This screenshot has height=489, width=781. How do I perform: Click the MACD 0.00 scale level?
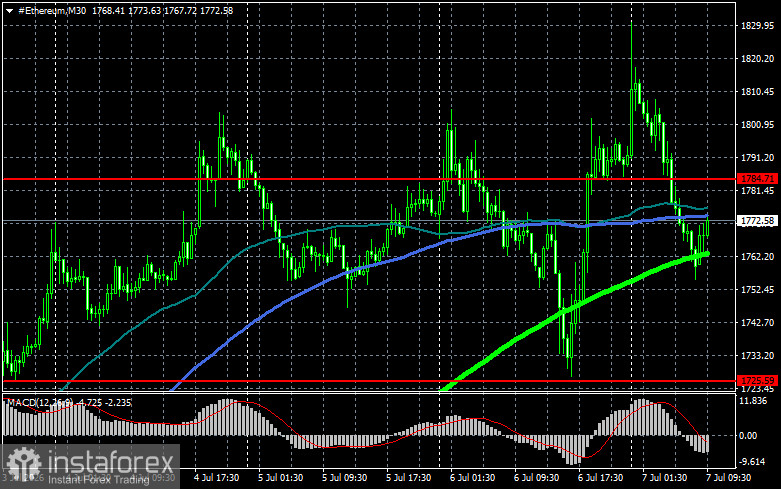748,436
